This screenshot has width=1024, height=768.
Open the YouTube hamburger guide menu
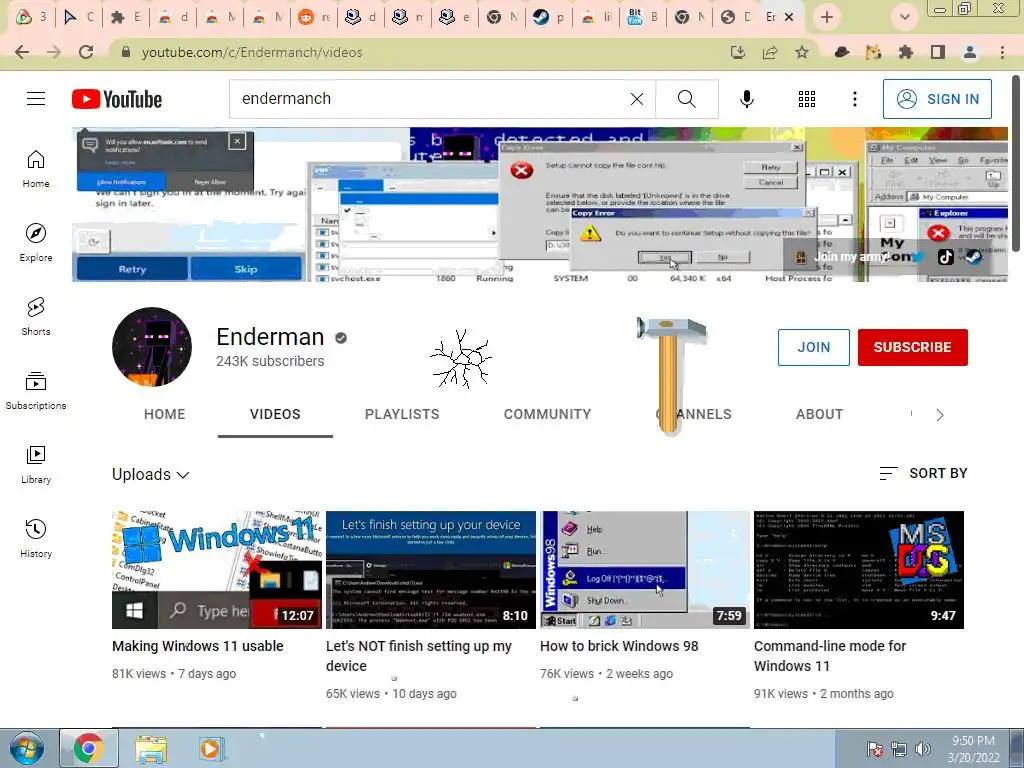pos(36,99)
